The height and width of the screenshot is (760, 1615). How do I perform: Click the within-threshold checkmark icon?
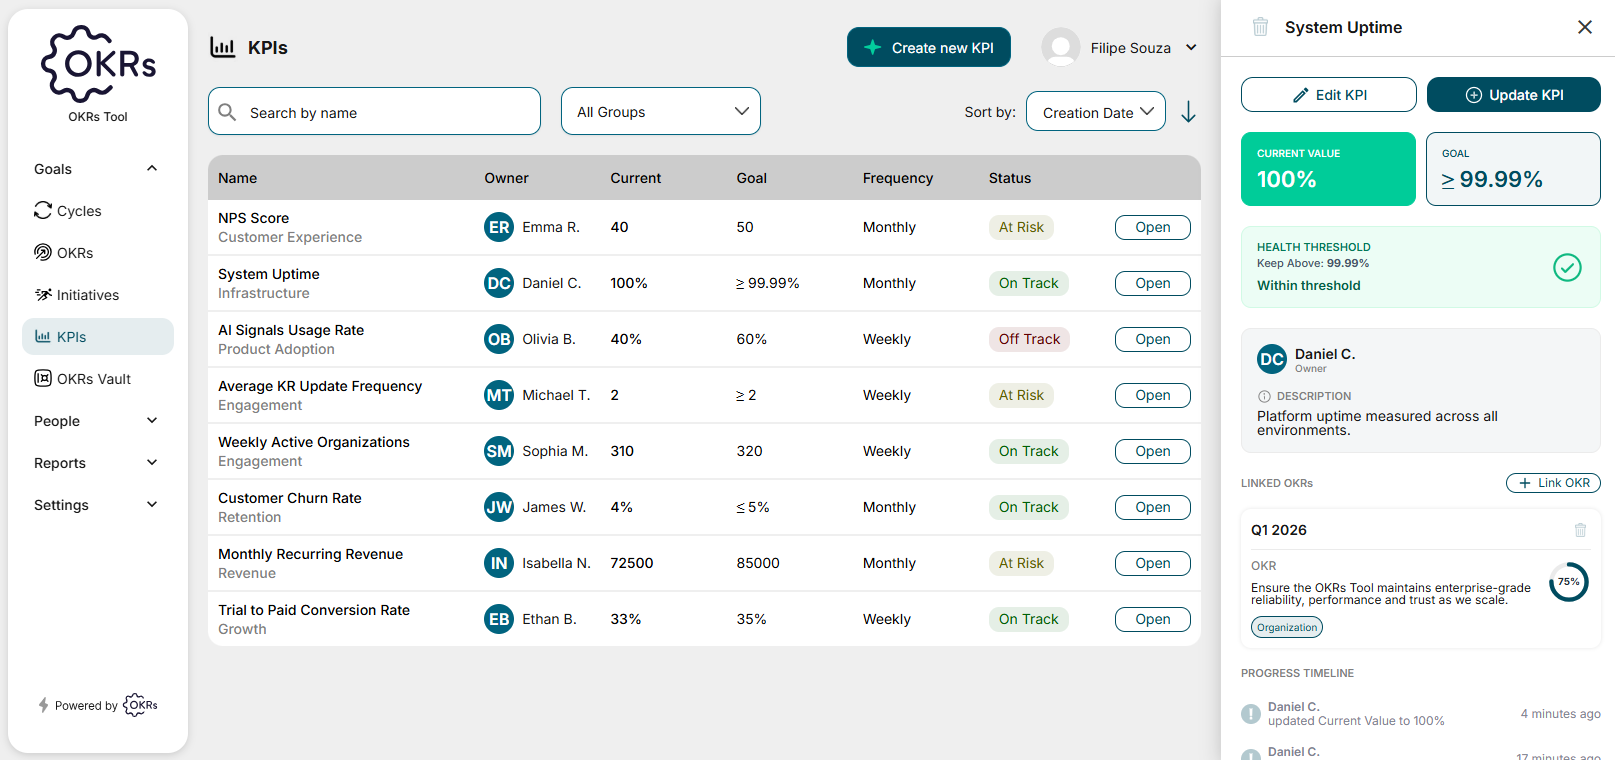point(1567,267)
